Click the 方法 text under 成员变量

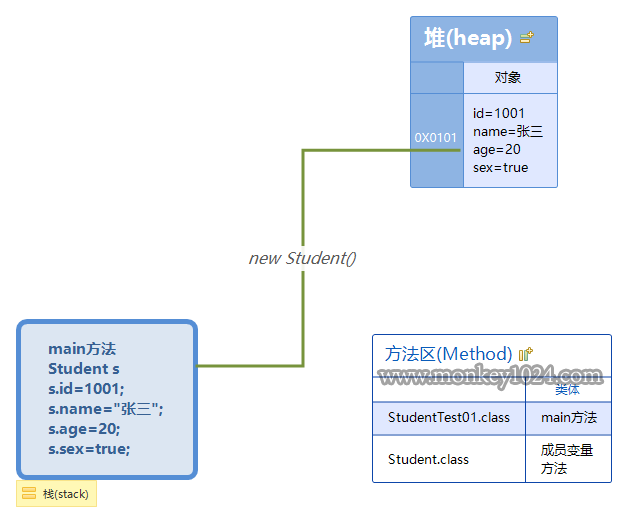(x=554, y=468)
